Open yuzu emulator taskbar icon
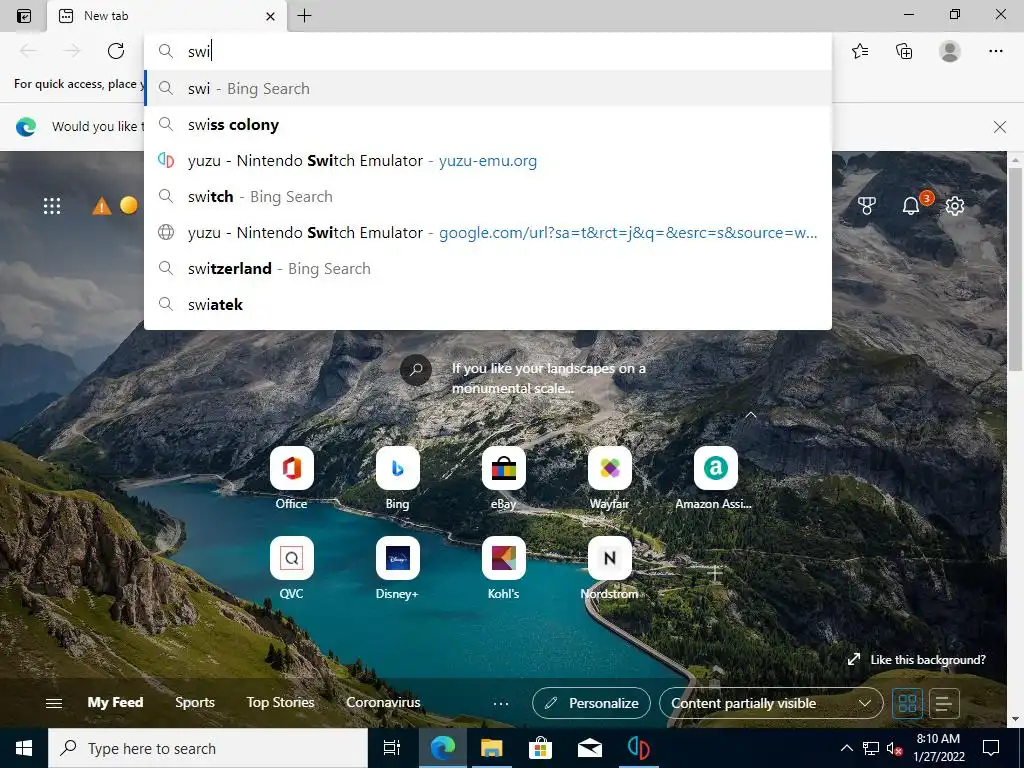Viewport: 1024px width, 768px height. click(x=638, y=748)
